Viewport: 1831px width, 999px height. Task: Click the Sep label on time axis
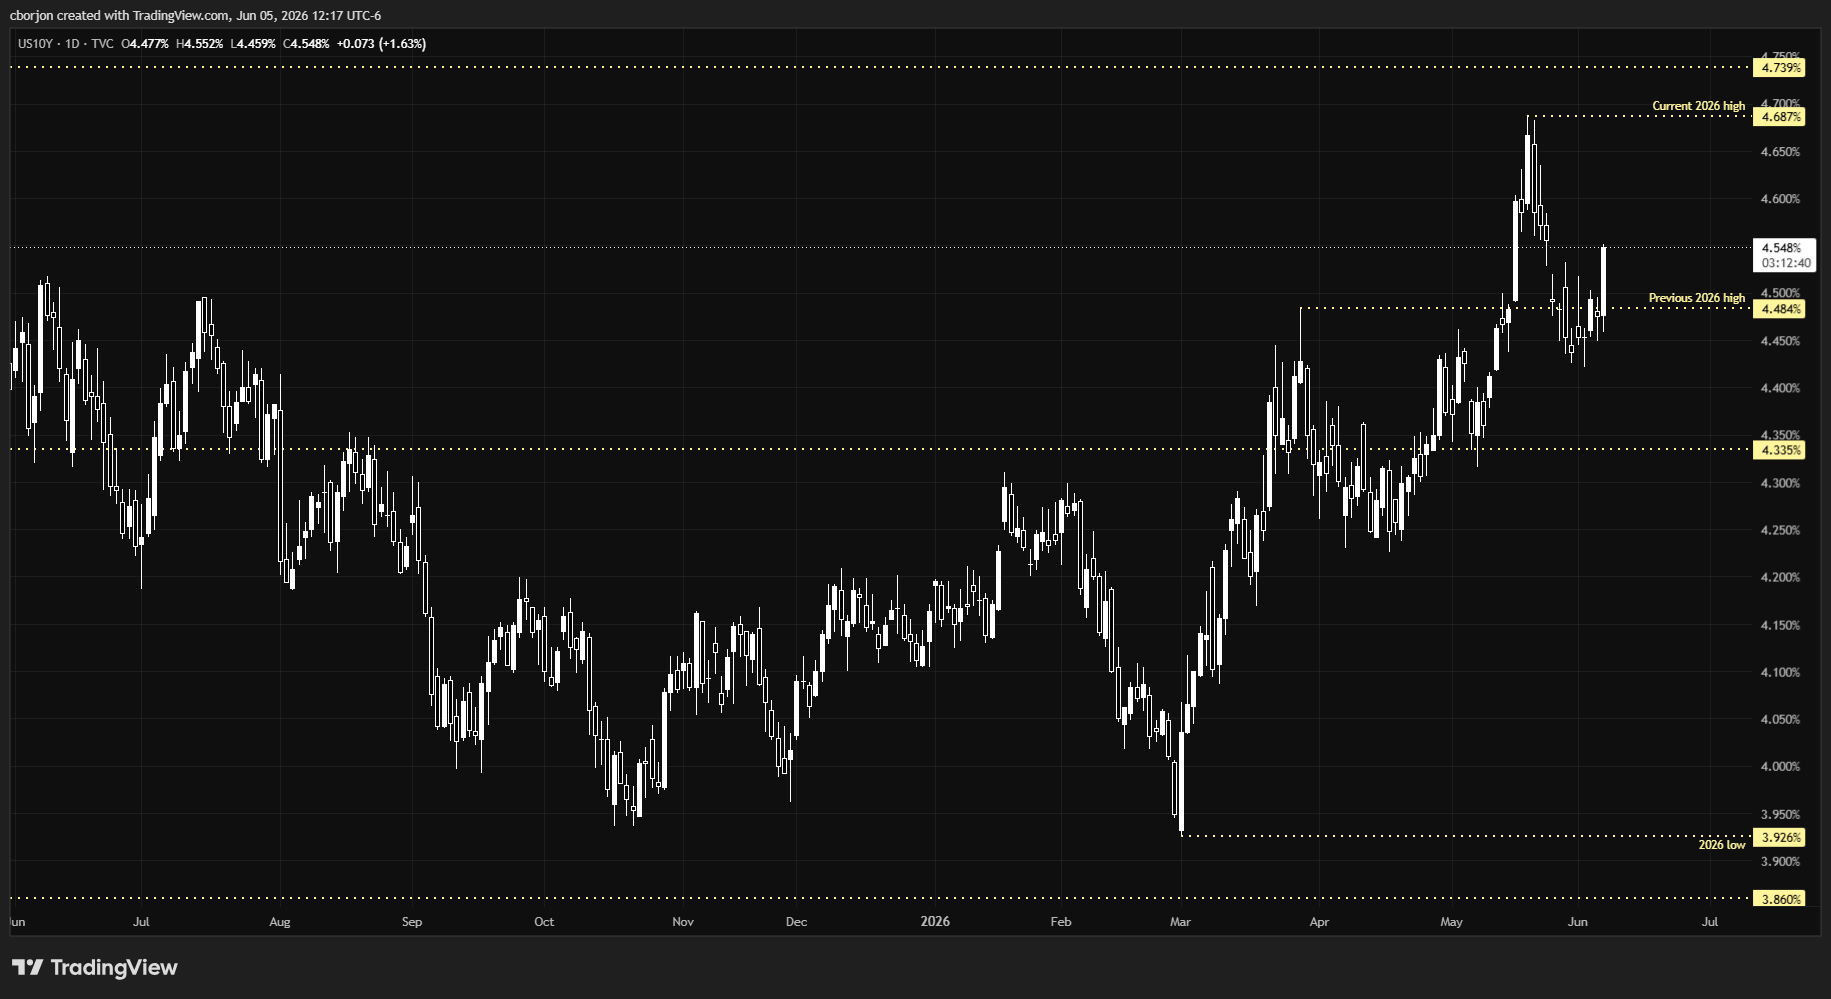[x=412, y=922]
